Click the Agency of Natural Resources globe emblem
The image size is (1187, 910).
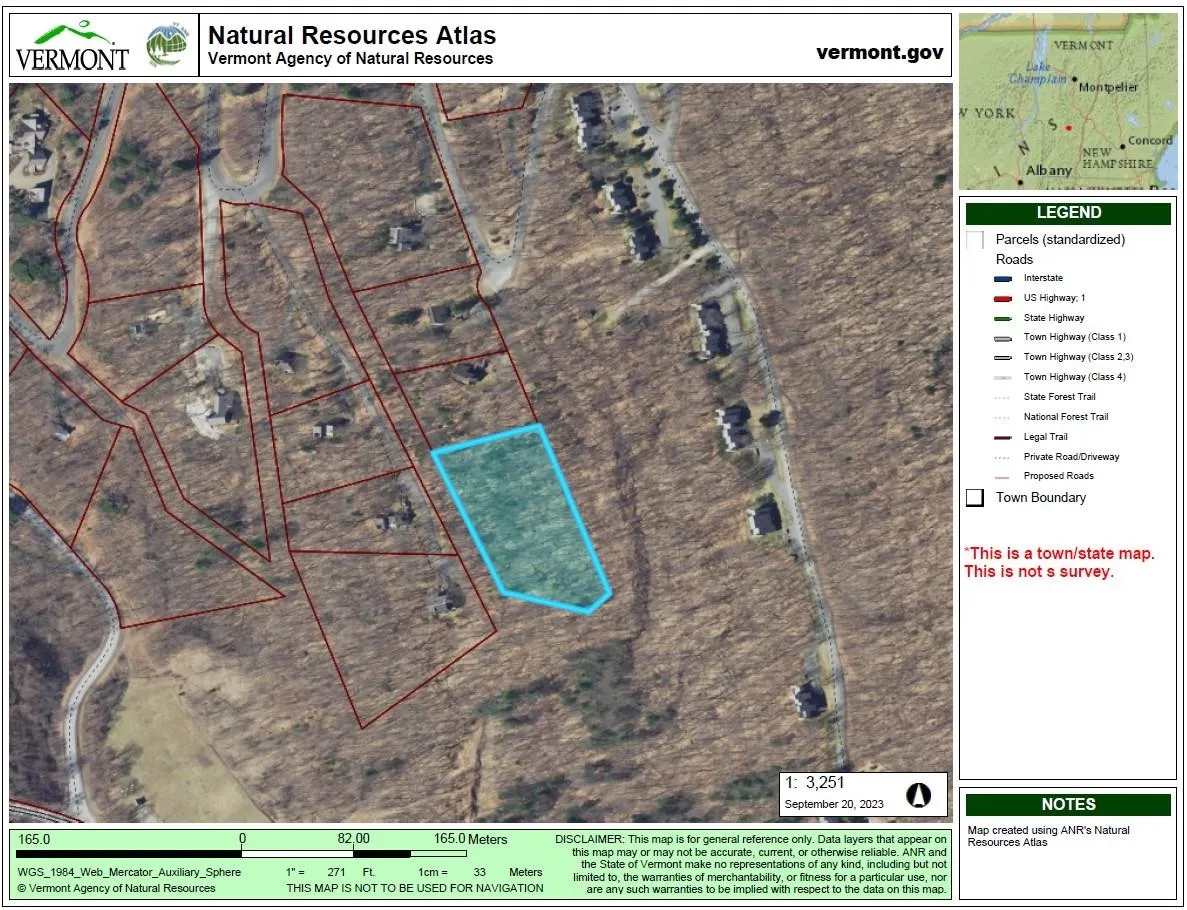[x=167, y=45]
